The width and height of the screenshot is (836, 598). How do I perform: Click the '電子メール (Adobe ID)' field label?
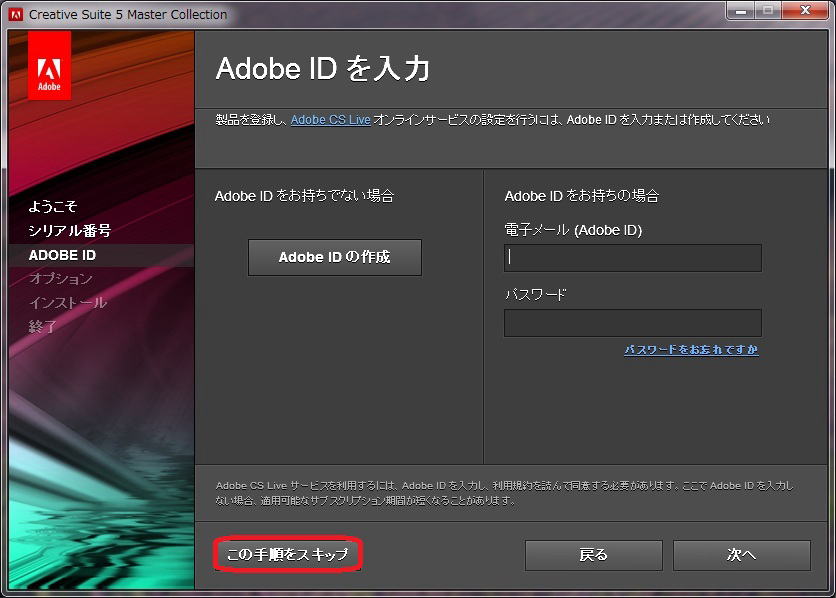tap(573, 230)
